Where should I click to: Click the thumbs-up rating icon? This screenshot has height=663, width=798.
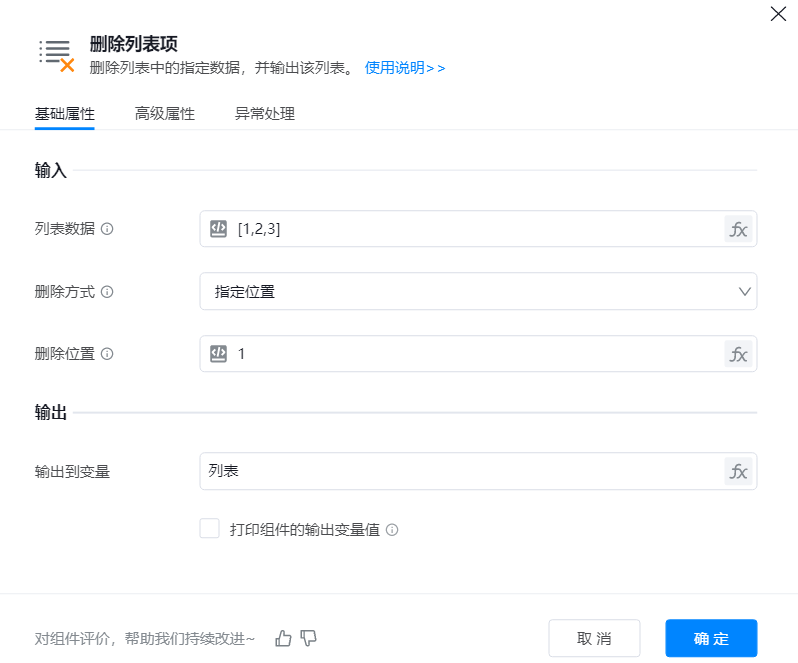pyautogui.click(x=284, y=638)
